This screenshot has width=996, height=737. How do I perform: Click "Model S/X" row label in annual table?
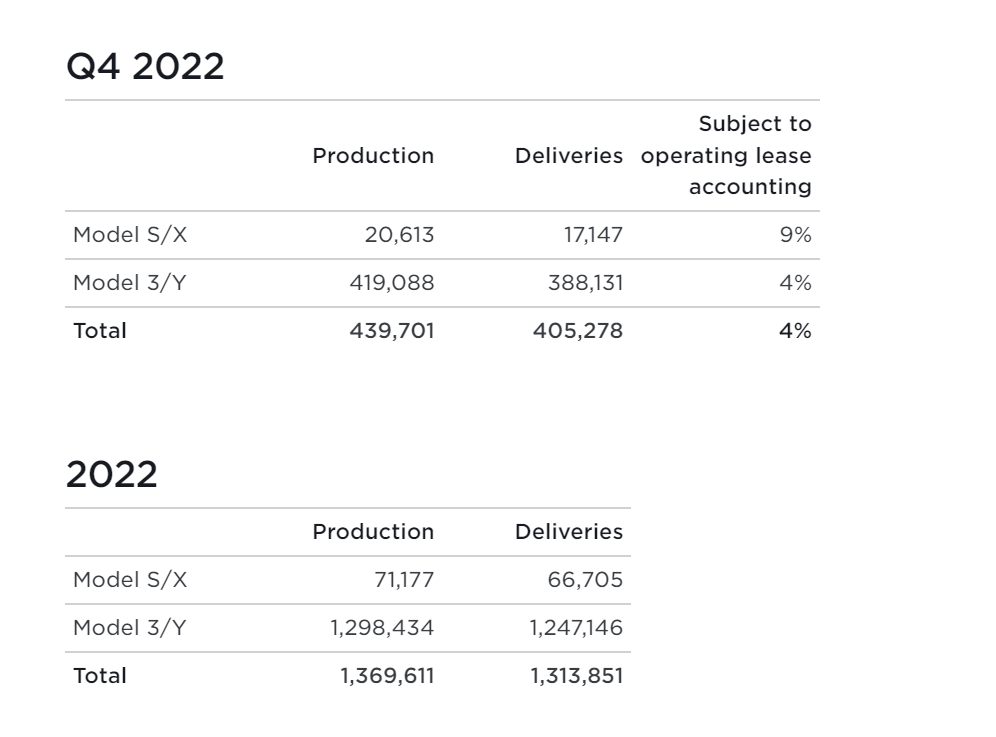[130, 580]
